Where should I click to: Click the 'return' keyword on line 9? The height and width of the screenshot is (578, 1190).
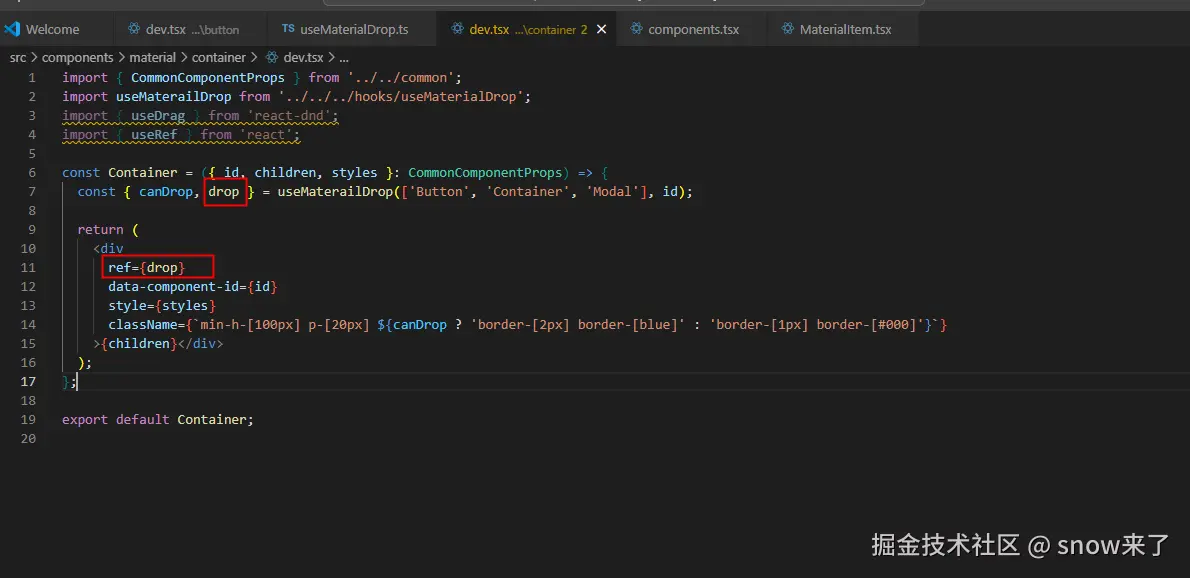(100, 230)
